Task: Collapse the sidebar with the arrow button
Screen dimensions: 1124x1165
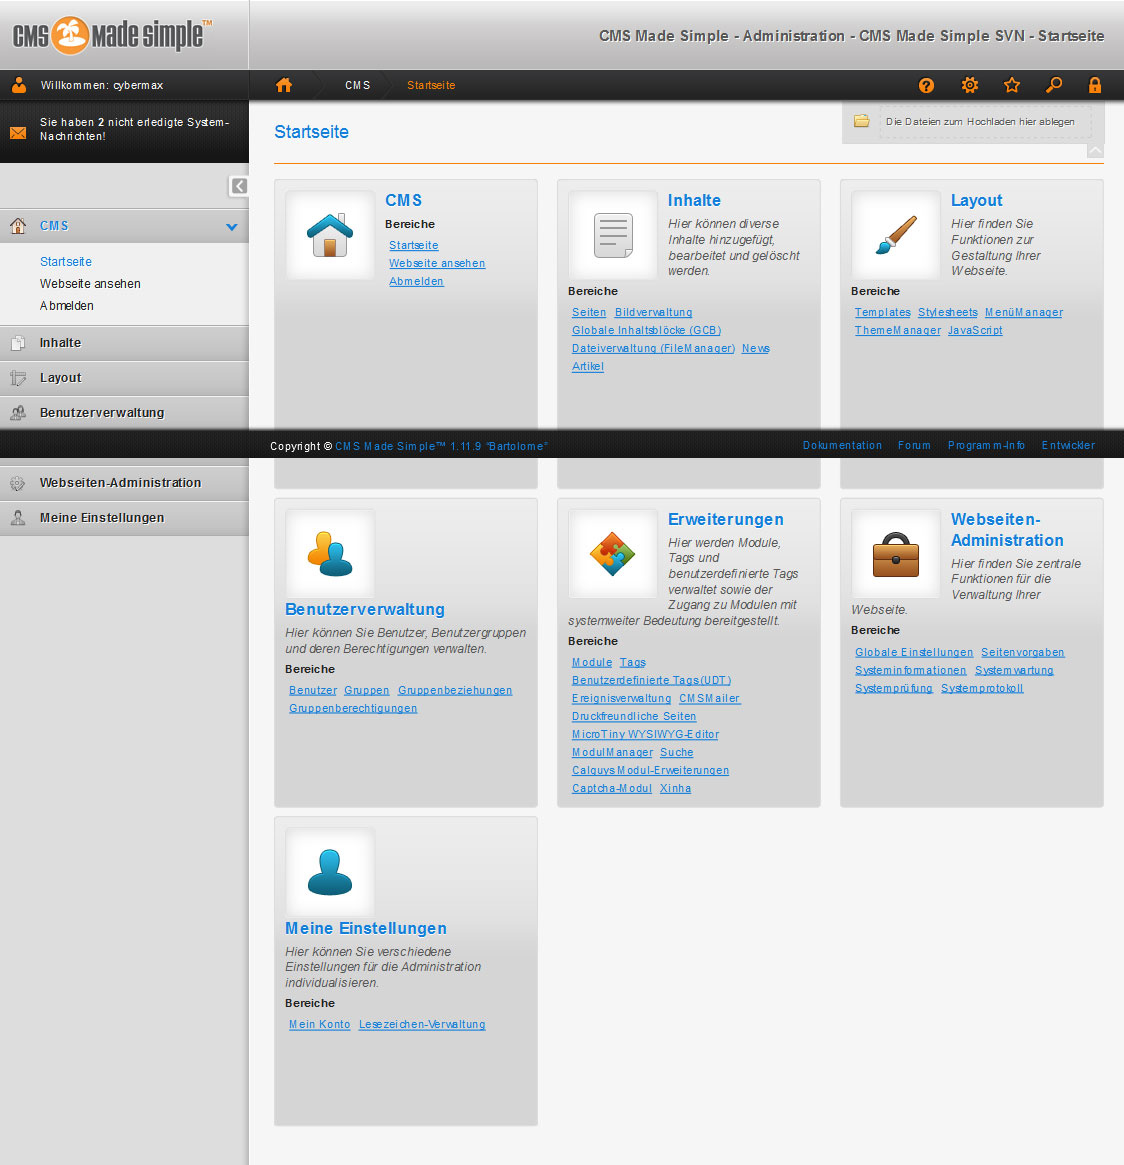Action: click(238, 186)
